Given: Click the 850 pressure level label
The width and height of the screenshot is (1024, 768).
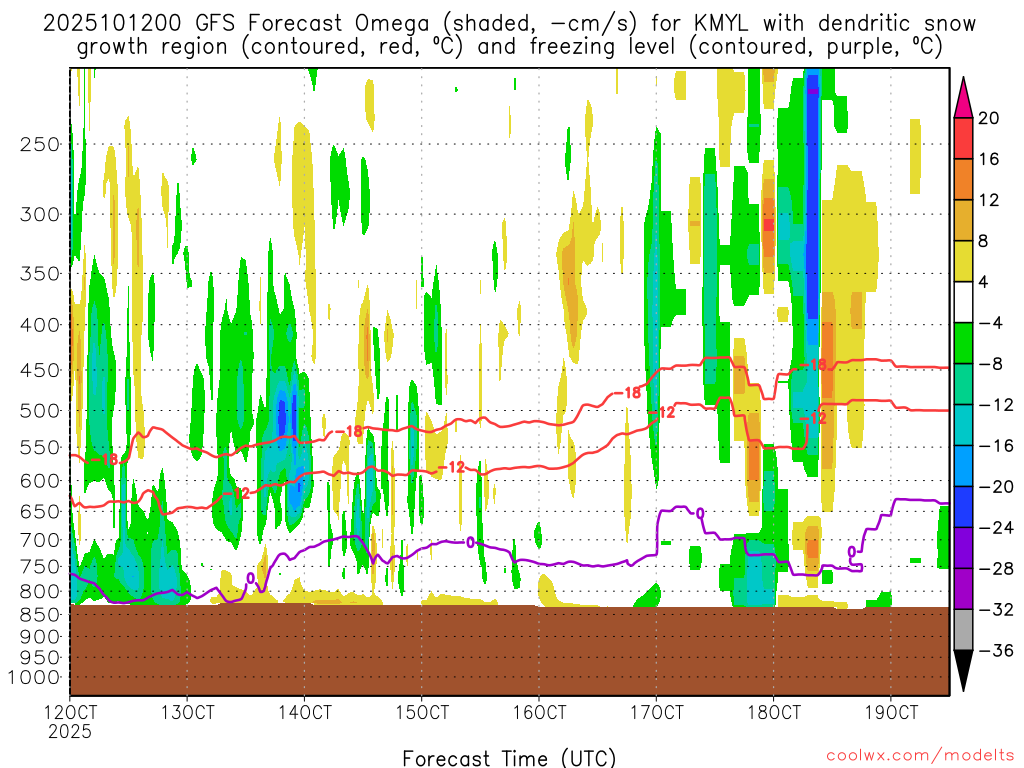Looking at the screenshot, I should [40, 615].
